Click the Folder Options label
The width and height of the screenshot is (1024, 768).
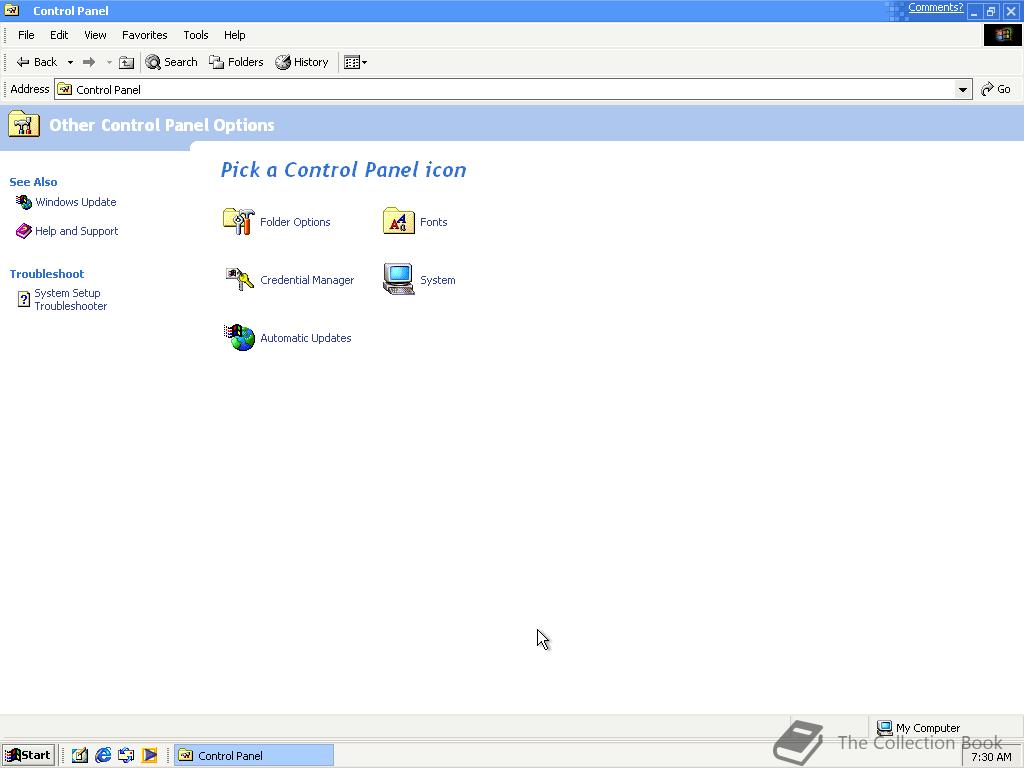point(295,222)
